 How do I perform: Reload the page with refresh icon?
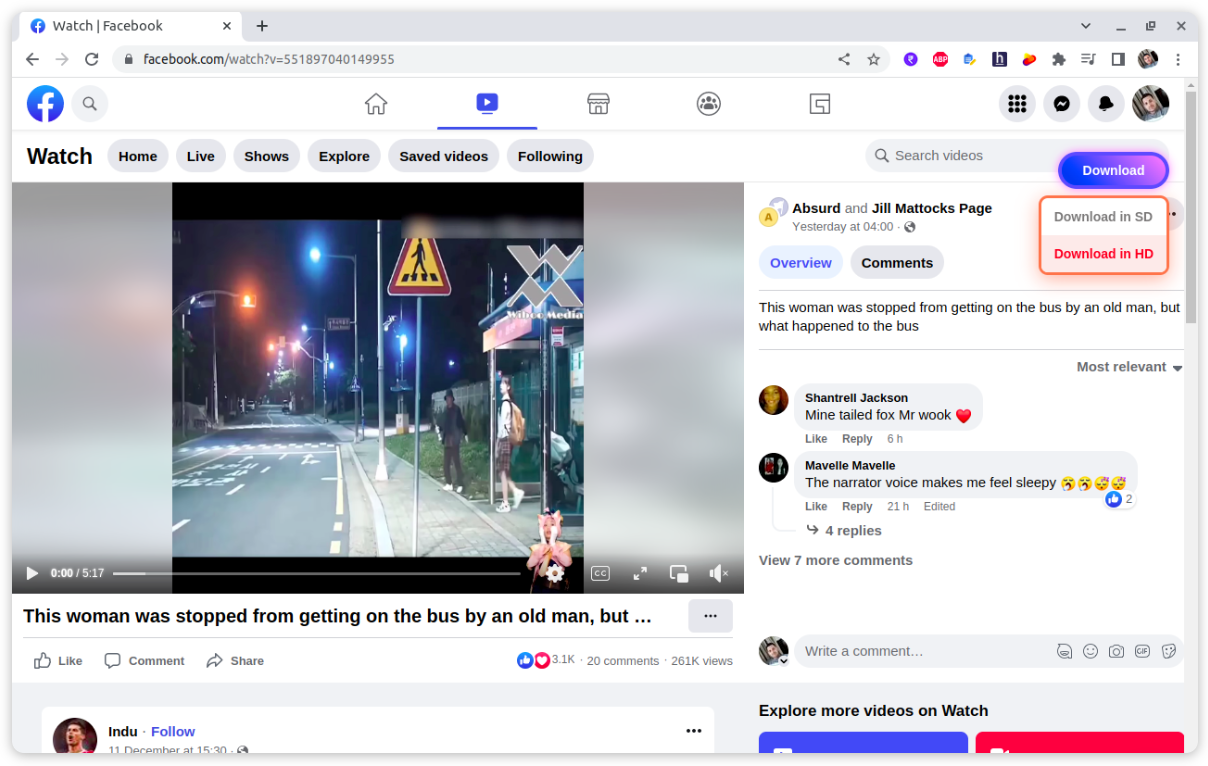coord(91,59)
